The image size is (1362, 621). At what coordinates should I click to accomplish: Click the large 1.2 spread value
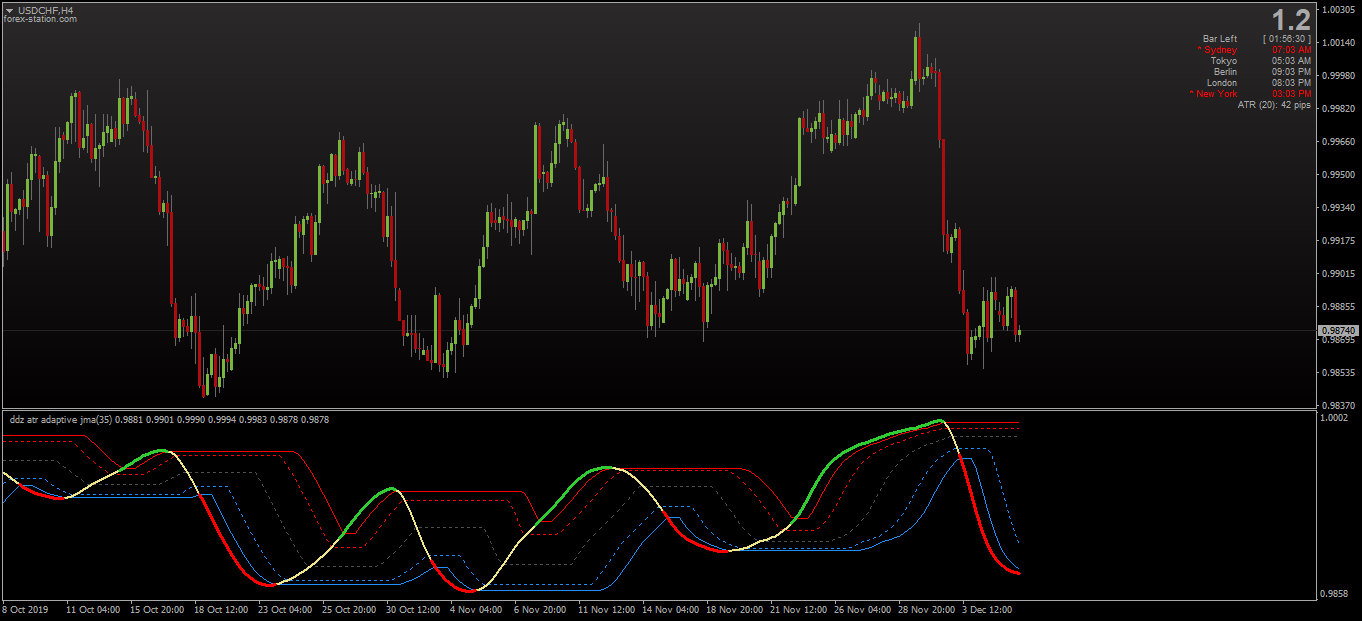[x=1291, y=19]
